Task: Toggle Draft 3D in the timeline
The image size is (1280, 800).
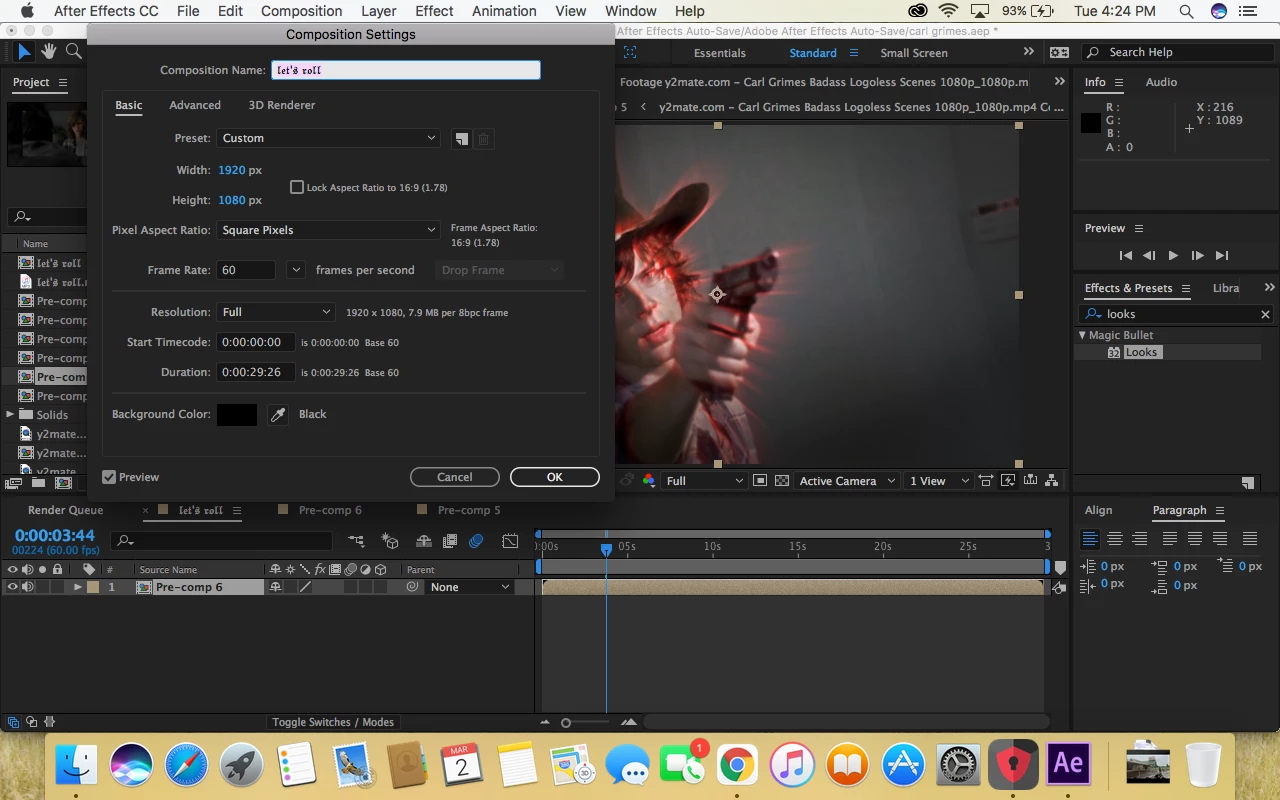Action: point(390,541)
